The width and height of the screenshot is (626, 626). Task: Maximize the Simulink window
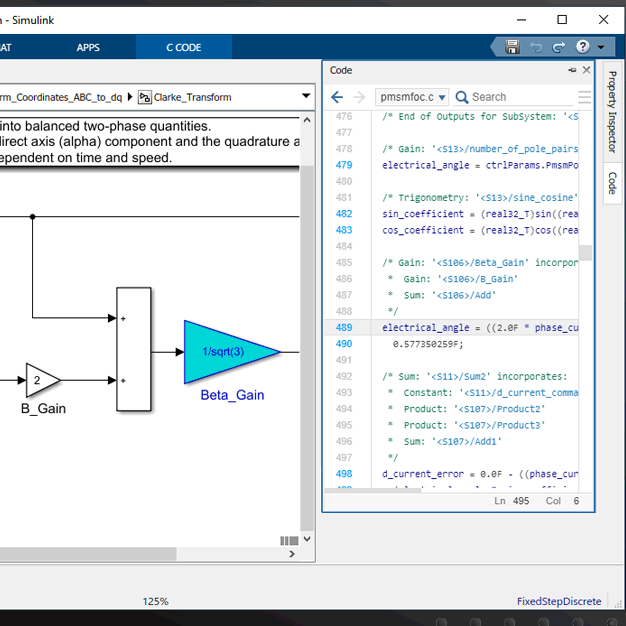tap(562, 20)
